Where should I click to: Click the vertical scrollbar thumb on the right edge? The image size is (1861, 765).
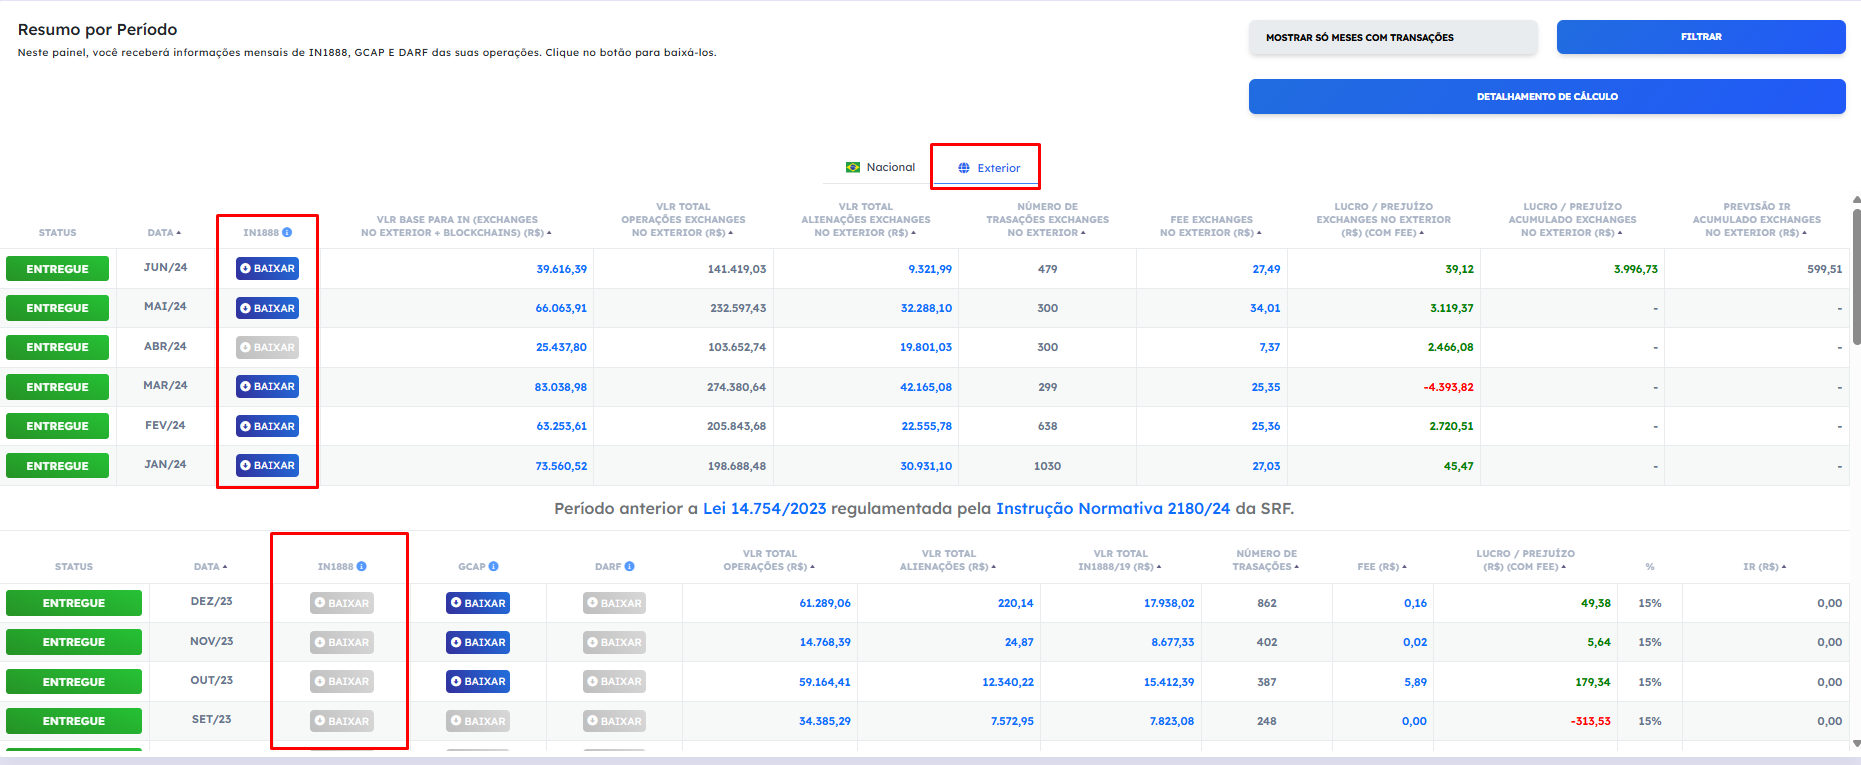coord(1856,275)
